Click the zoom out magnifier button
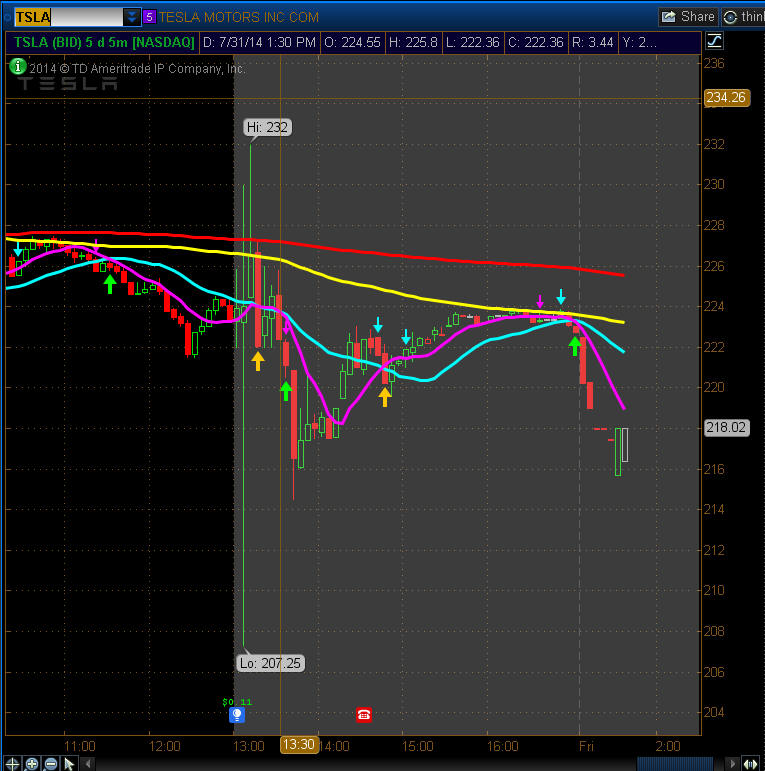The image size is (765, 771). pyautogui.click(x=50, y=763)
